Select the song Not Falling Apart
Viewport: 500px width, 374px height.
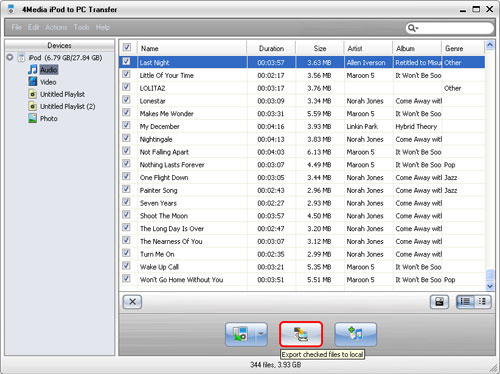tap(164, 152)
